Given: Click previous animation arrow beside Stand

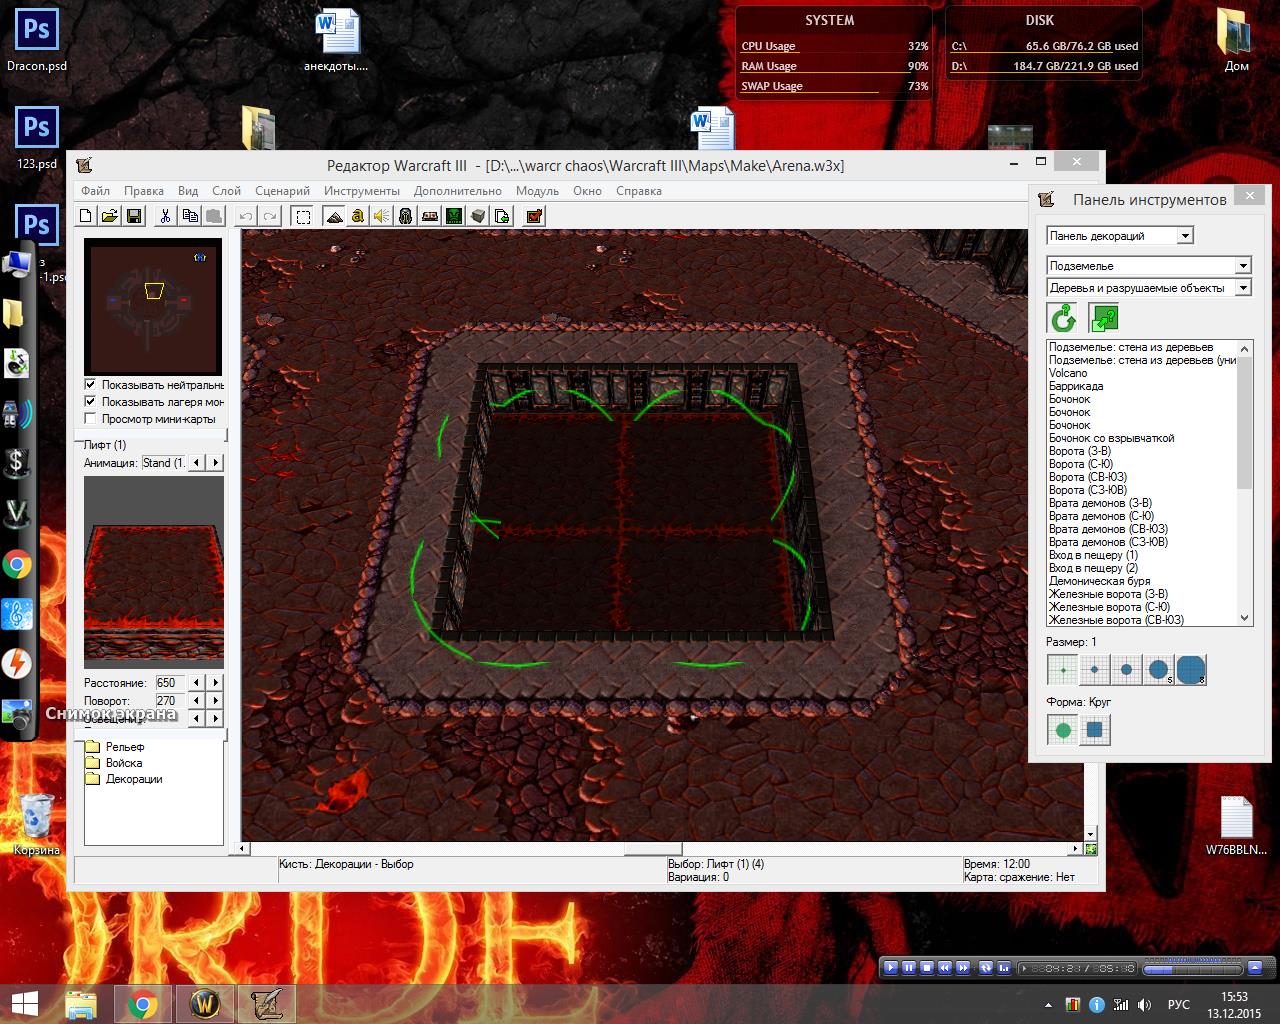Looking at the screenshot, I should (197, 463).
